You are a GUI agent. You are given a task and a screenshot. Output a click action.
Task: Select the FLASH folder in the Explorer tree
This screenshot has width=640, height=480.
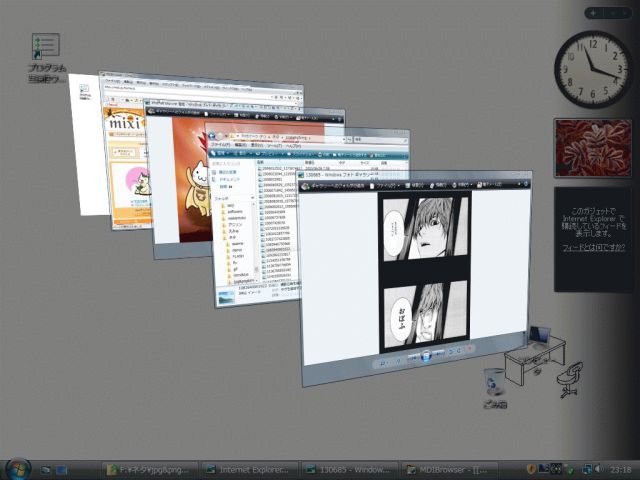pos(238,256)
